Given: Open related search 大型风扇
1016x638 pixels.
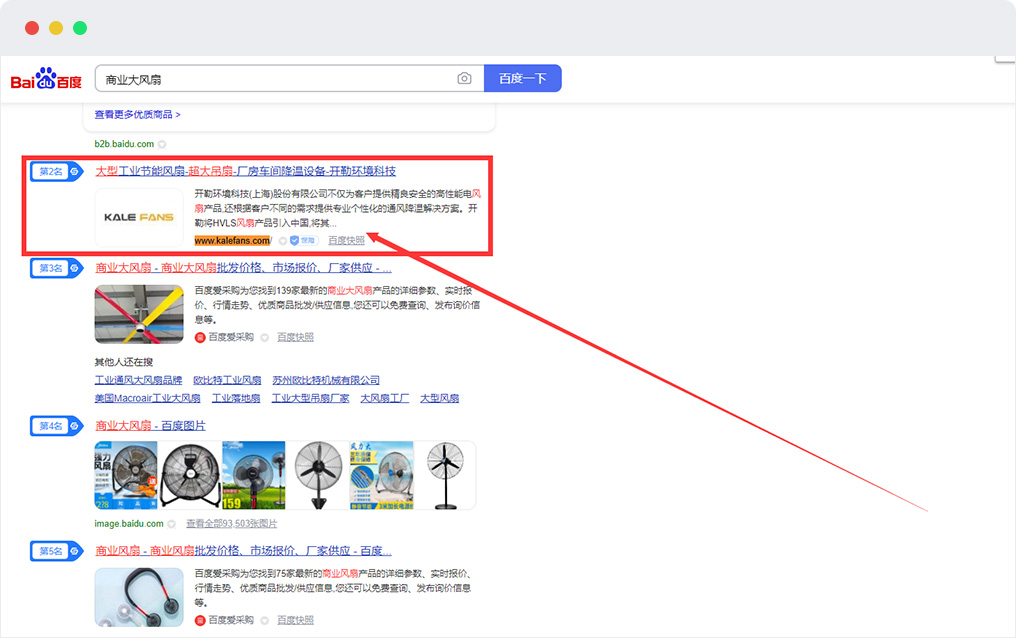Looking at the screenshot, I should (439, 398).
